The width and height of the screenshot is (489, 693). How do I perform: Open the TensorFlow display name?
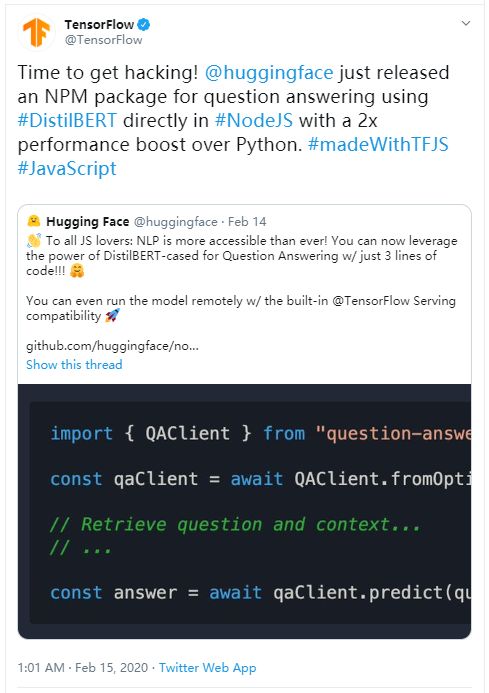click(x=99, y=24)
